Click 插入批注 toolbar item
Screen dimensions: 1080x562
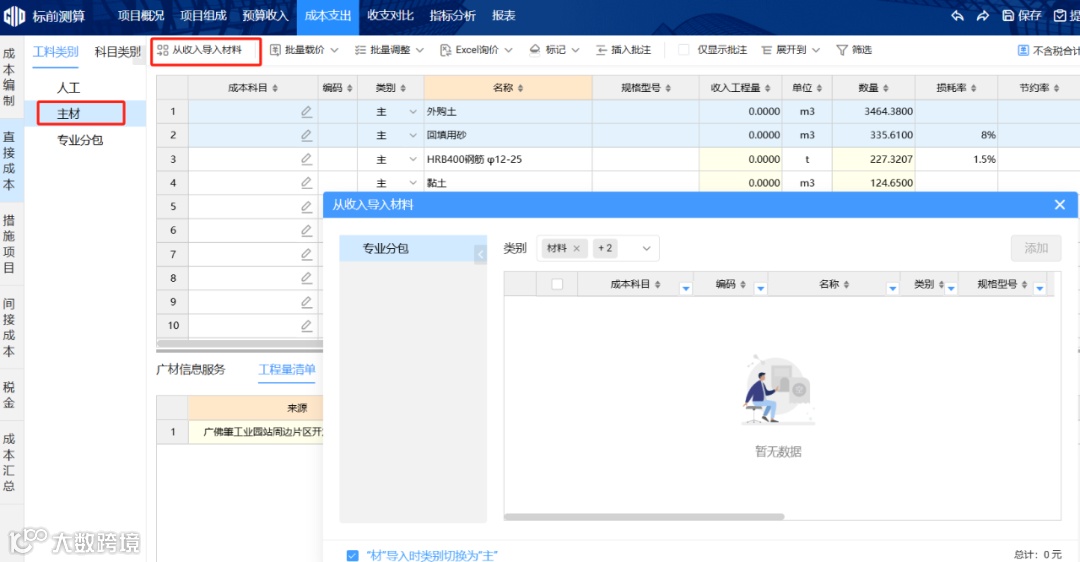623,50
